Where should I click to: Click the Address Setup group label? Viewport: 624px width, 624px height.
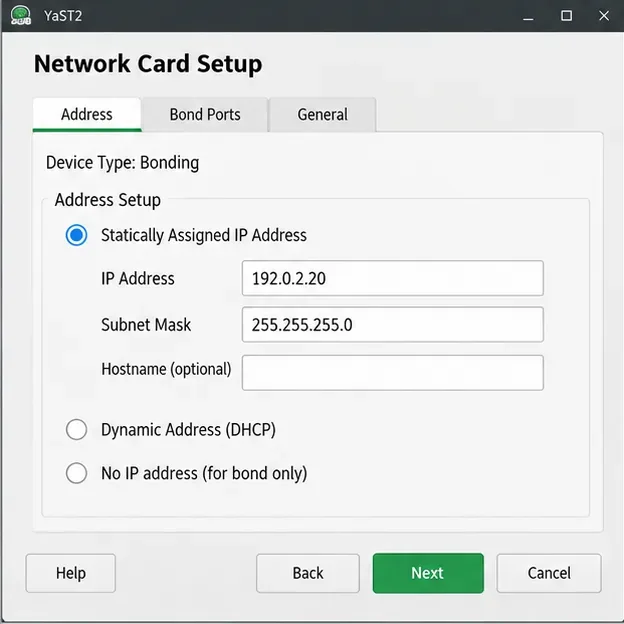coord(108,200)
